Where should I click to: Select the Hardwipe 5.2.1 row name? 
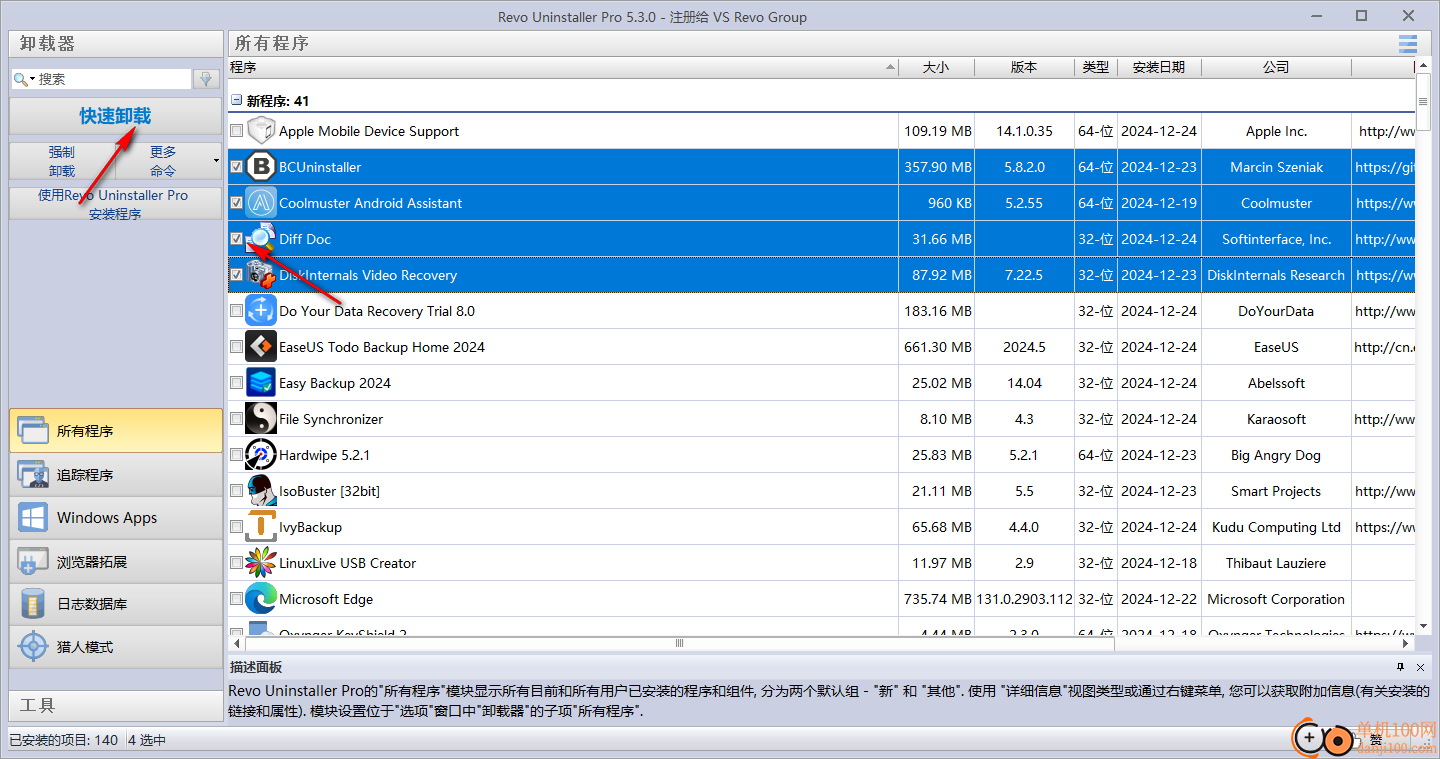click(324, 455)
